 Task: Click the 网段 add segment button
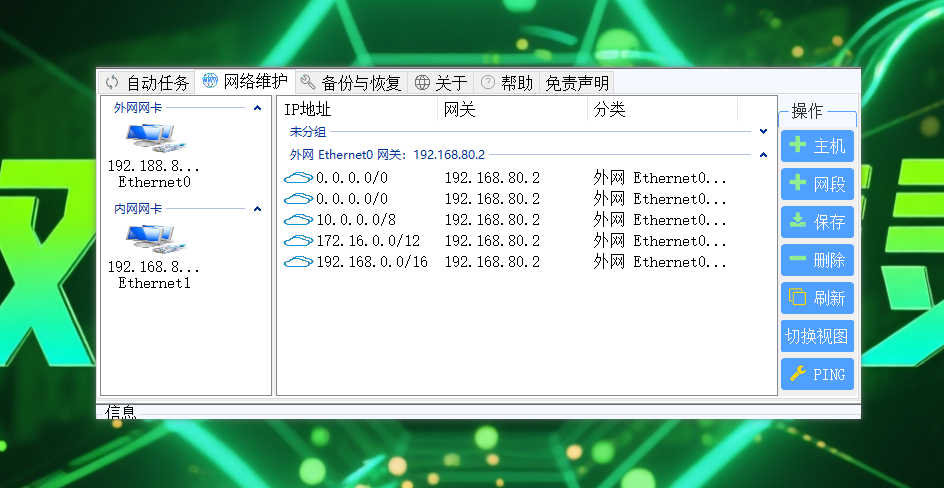817,184
